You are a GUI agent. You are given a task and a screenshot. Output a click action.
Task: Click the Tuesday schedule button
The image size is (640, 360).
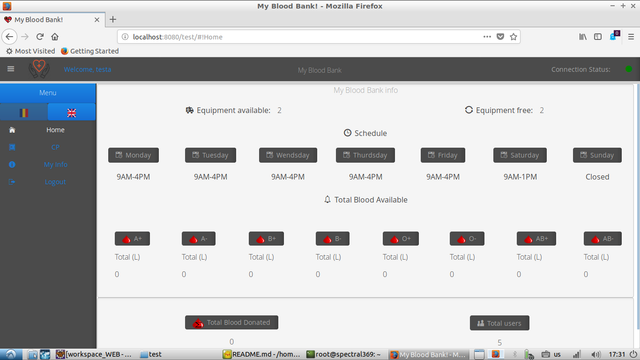tap(210, 155)
